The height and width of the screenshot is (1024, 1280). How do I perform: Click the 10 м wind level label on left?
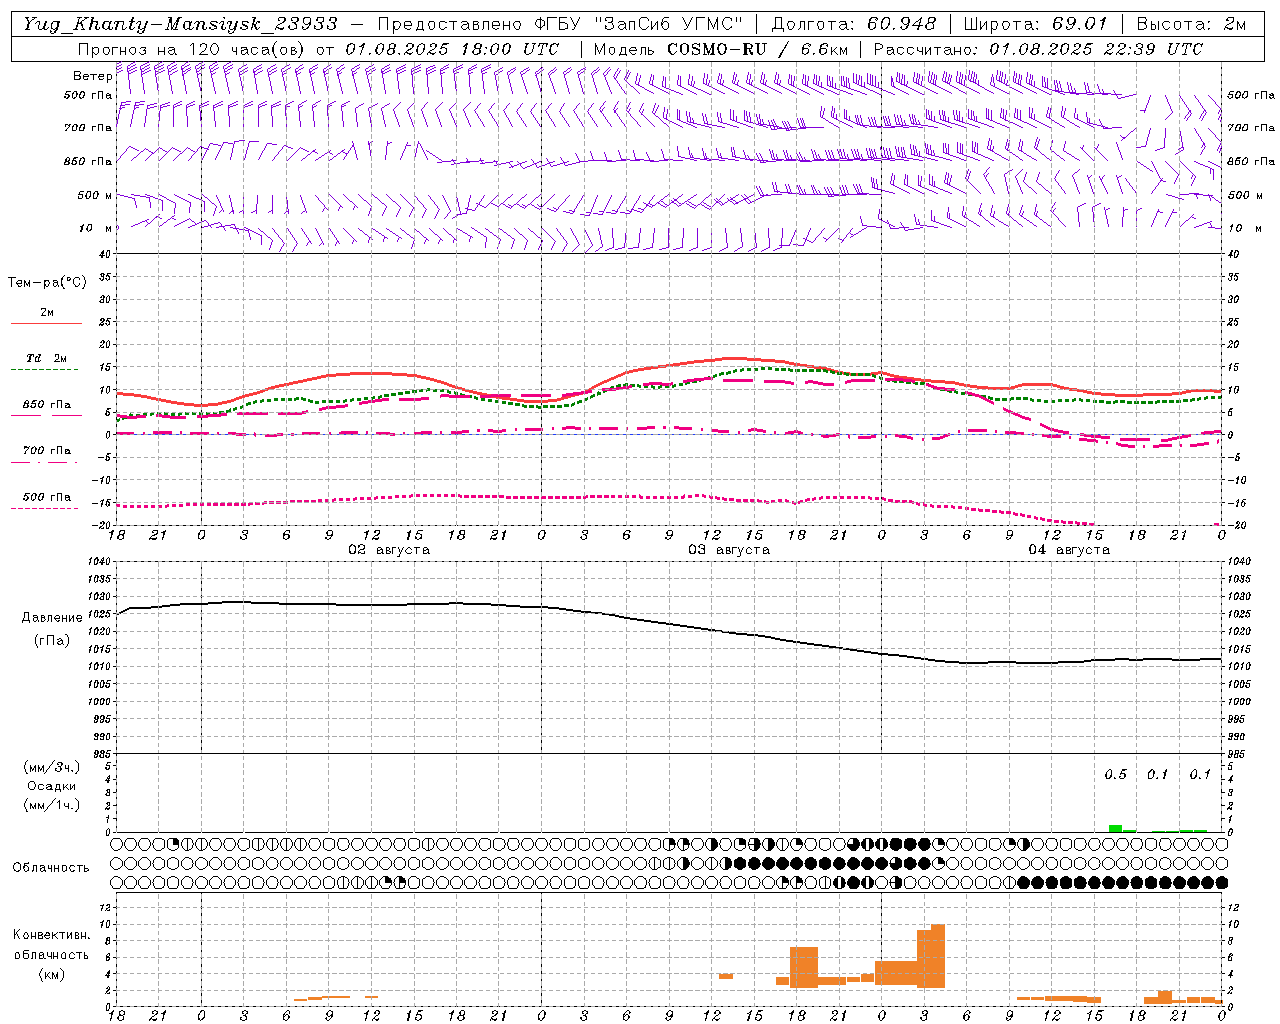coord(96,228)
